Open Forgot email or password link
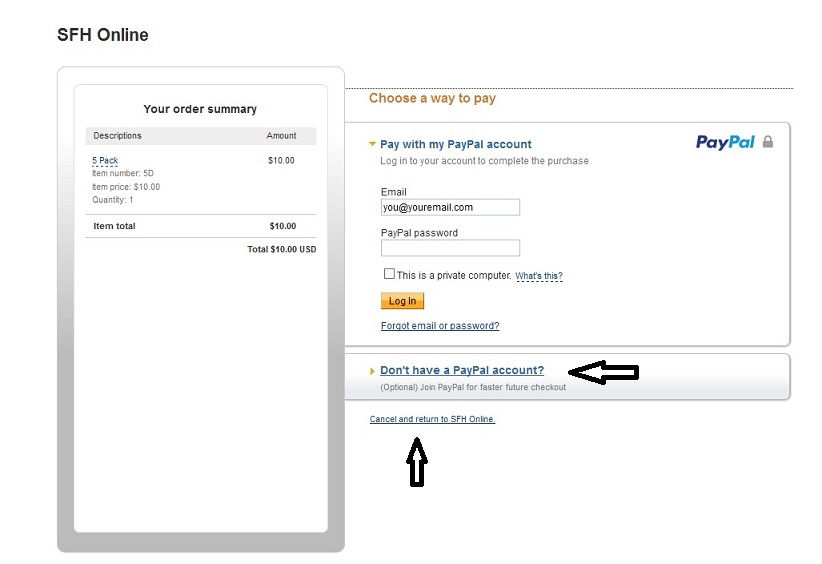 [440, 326]
